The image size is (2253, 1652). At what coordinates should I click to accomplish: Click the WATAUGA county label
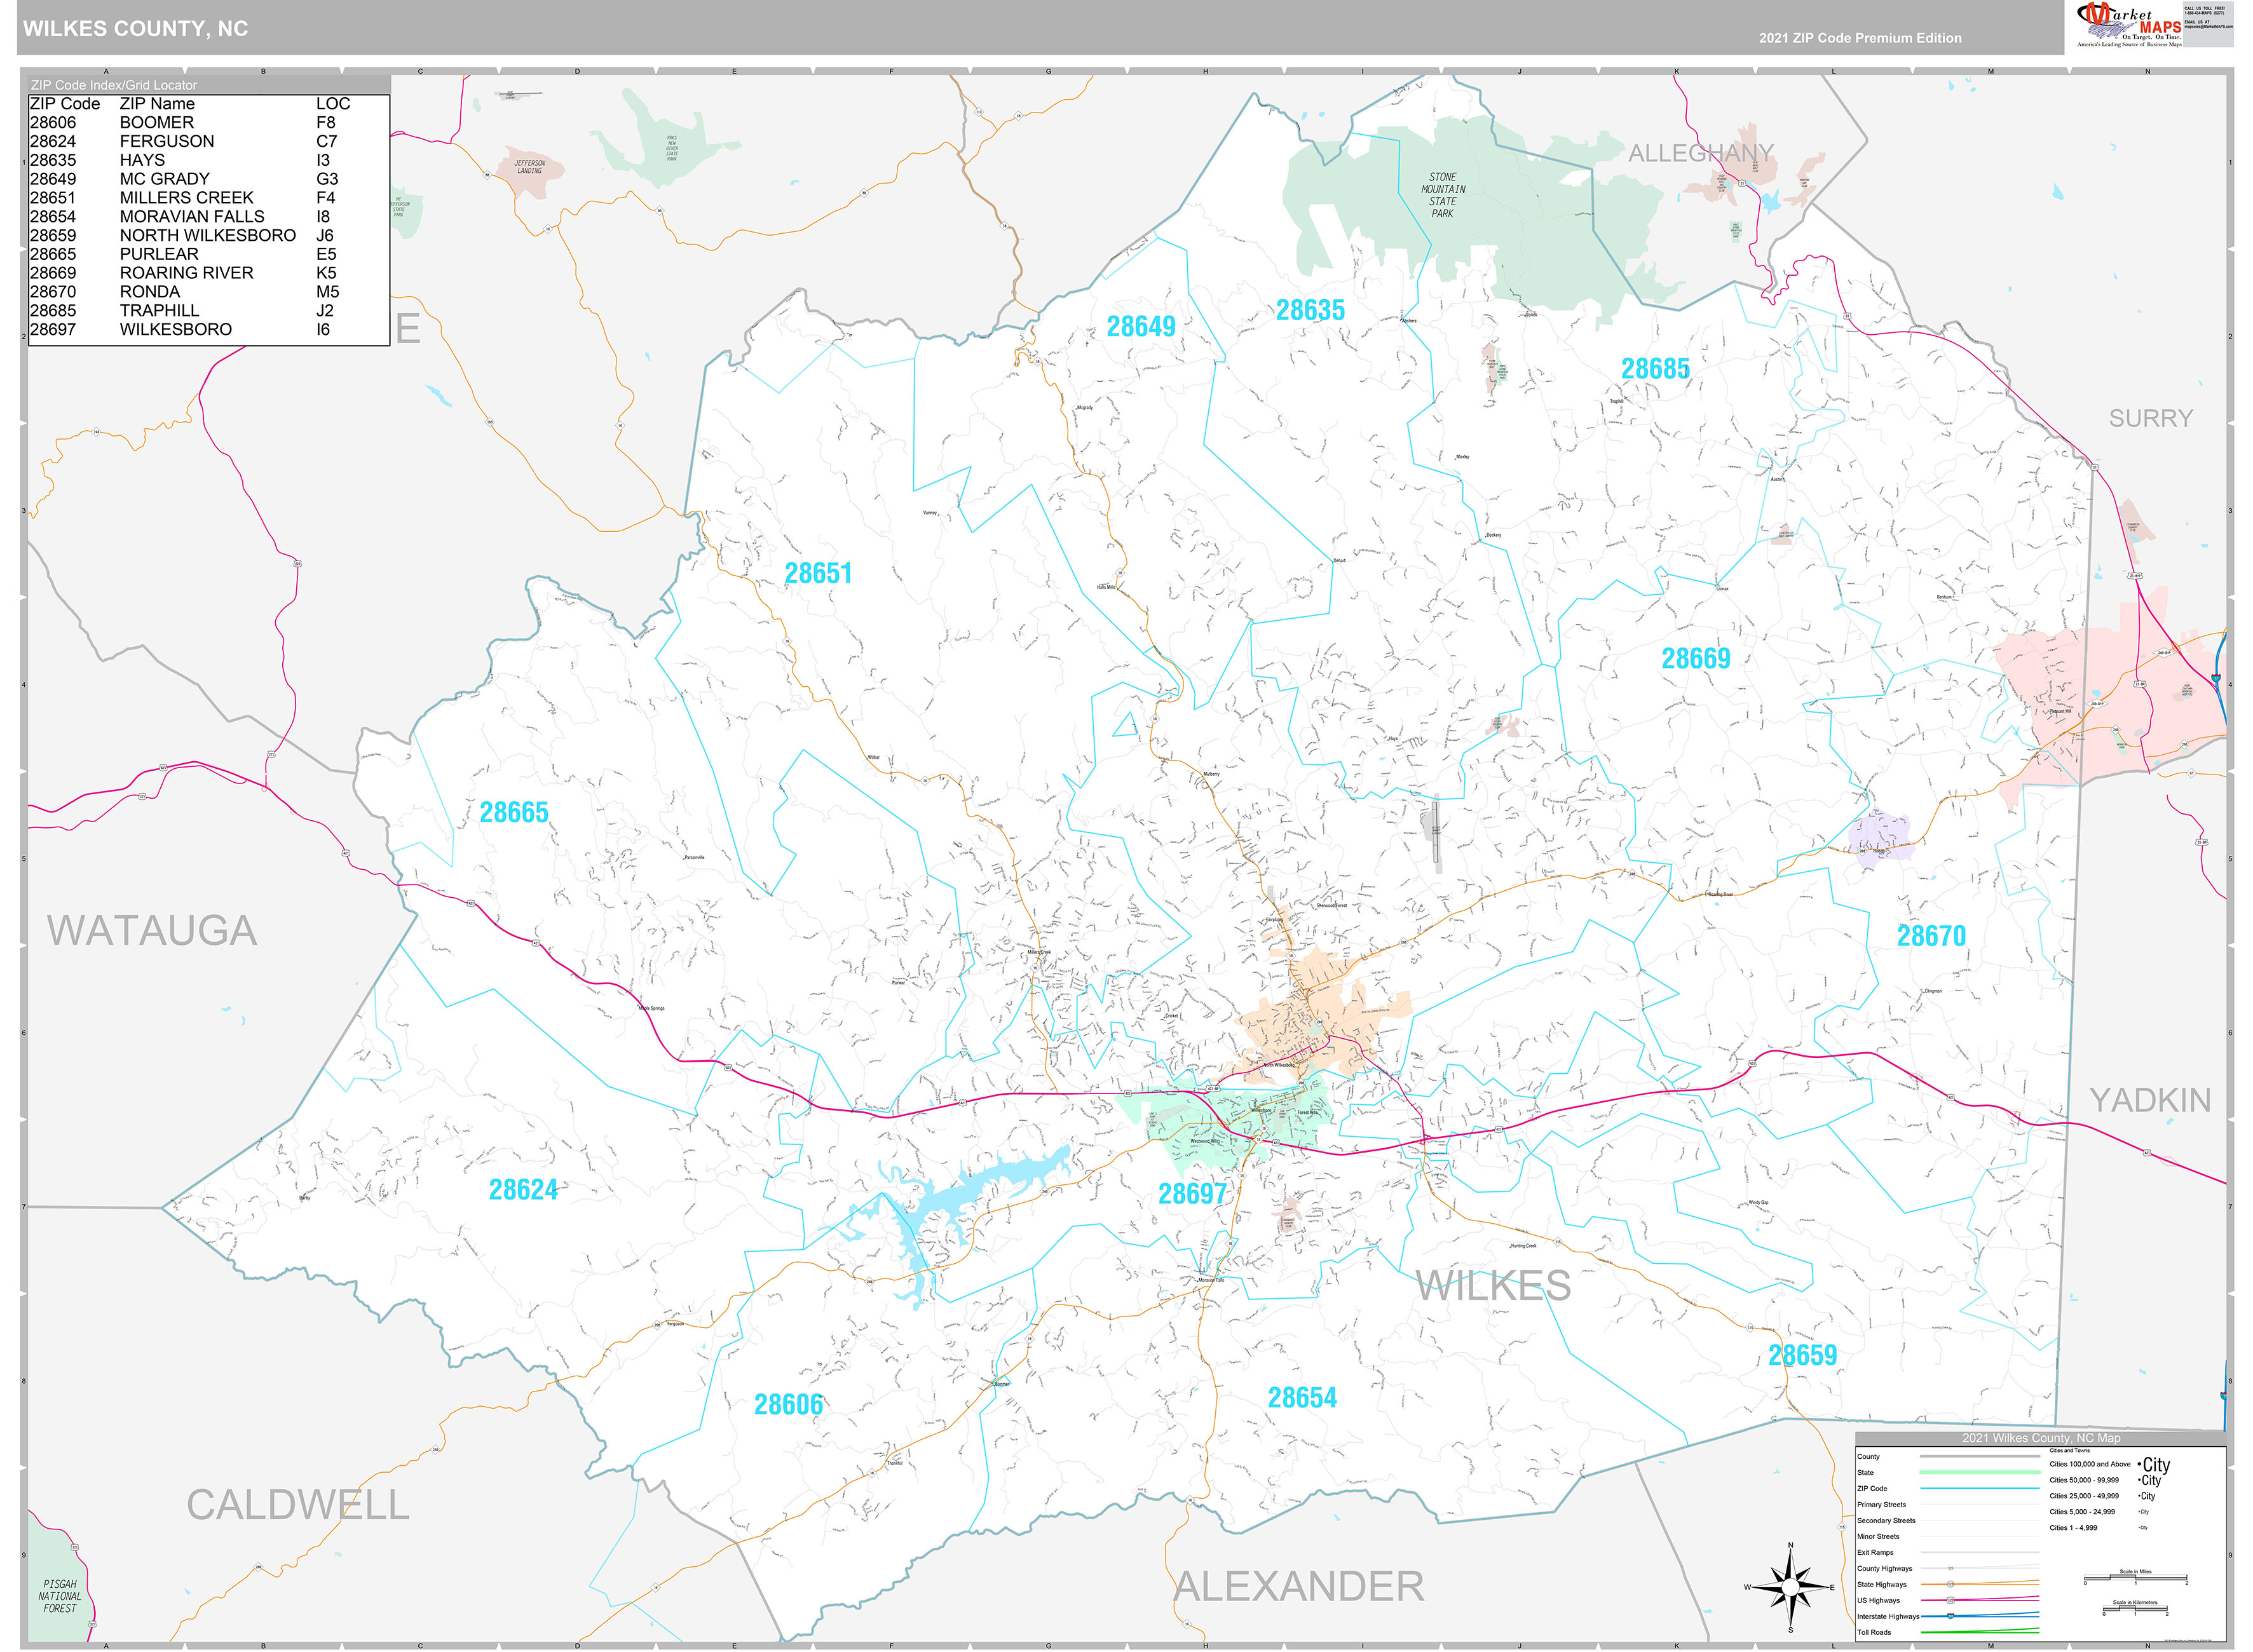pyautogui.click(x=152, y=931)
